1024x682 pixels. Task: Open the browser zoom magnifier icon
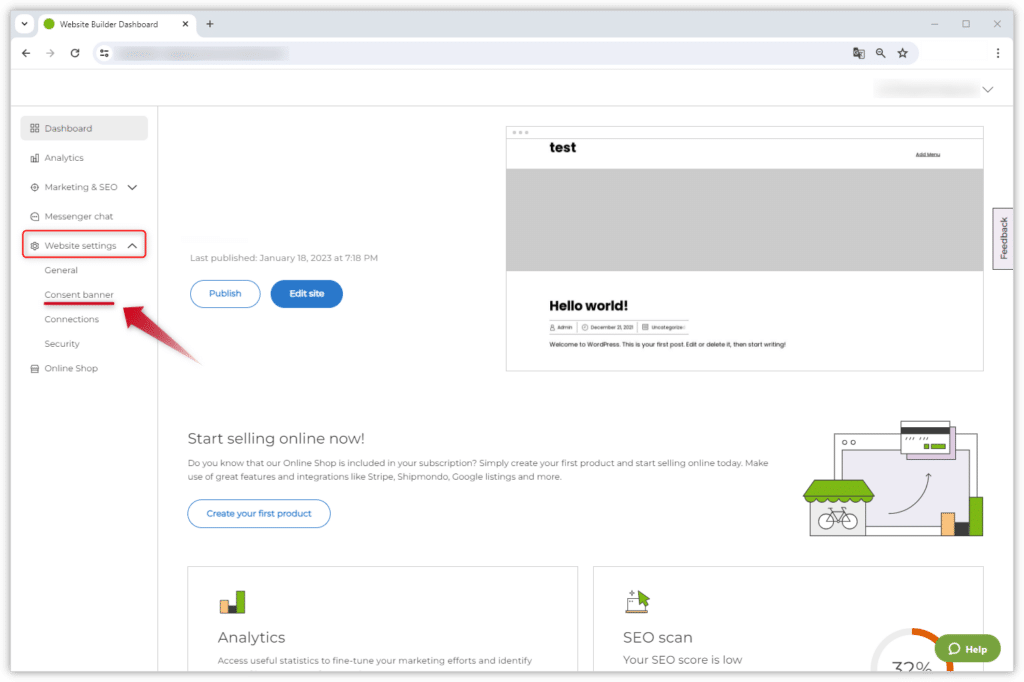pyautogui.click(x=880, y=53)
